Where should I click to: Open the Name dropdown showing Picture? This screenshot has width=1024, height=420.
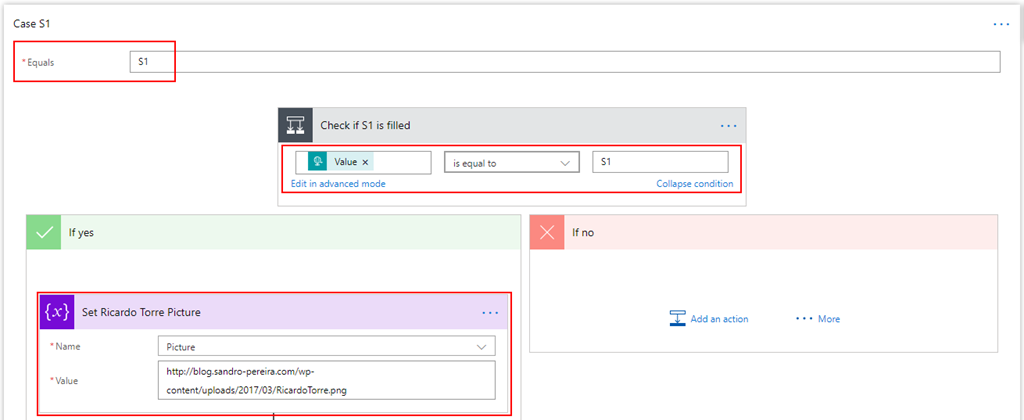326,346
